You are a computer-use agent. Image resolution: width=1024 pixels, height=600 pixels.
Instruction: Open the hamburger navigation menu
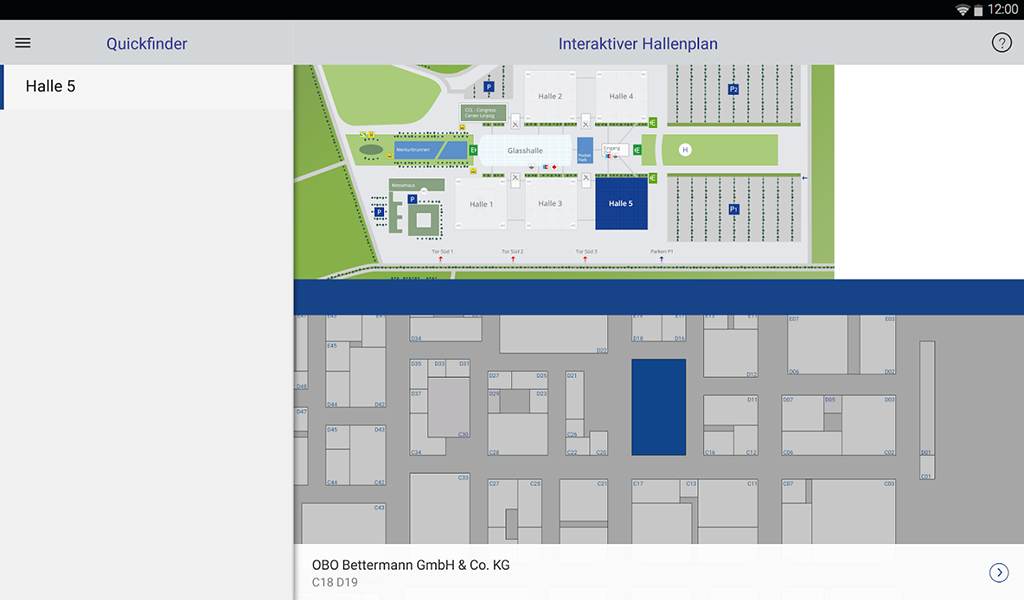[x=23, y=43]
